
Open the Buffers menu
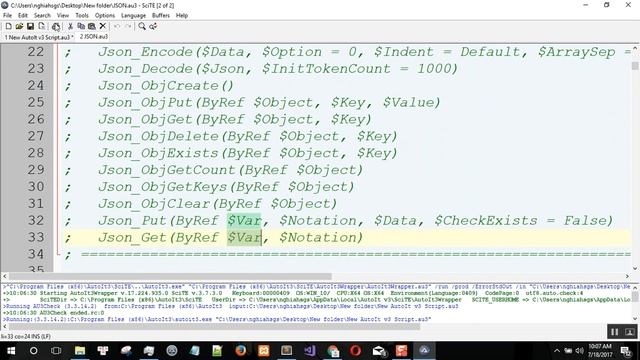point(160,16)
